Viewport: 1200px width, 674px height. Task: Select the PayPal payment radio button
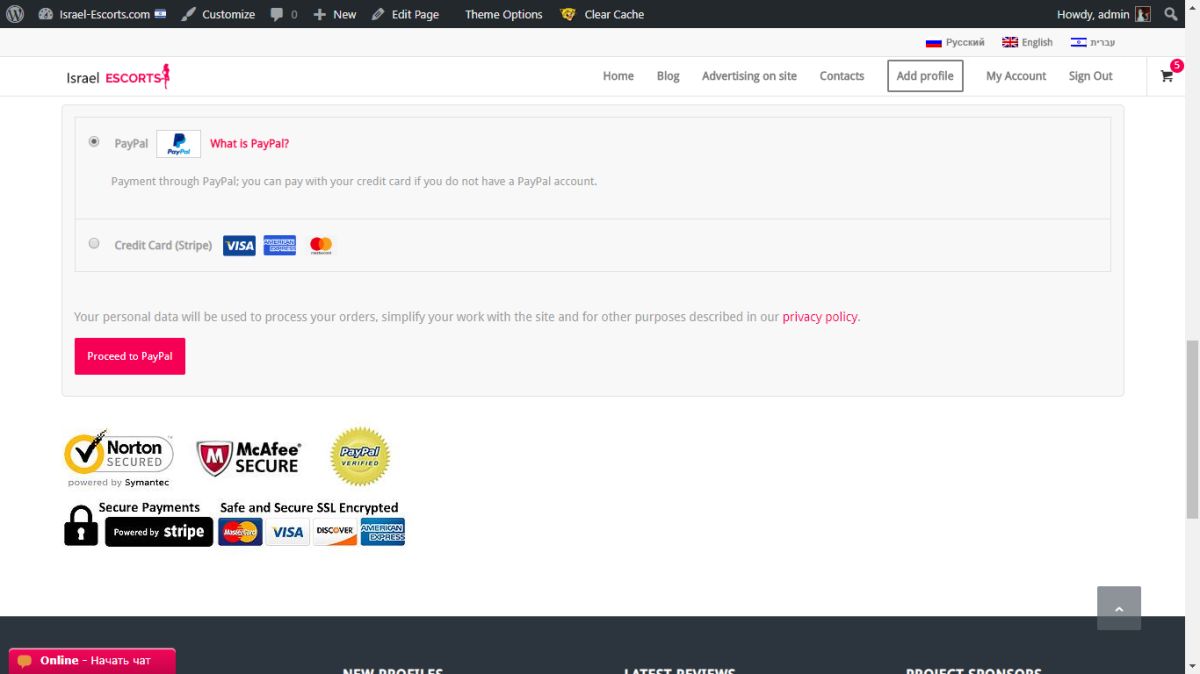tap(94, 142)
